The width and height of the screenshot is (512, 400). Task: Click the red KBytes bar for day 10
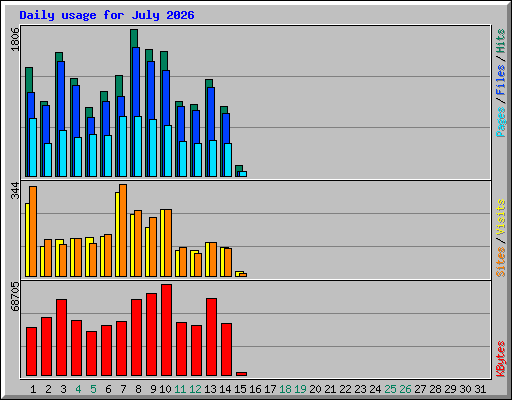coord(166,330)
